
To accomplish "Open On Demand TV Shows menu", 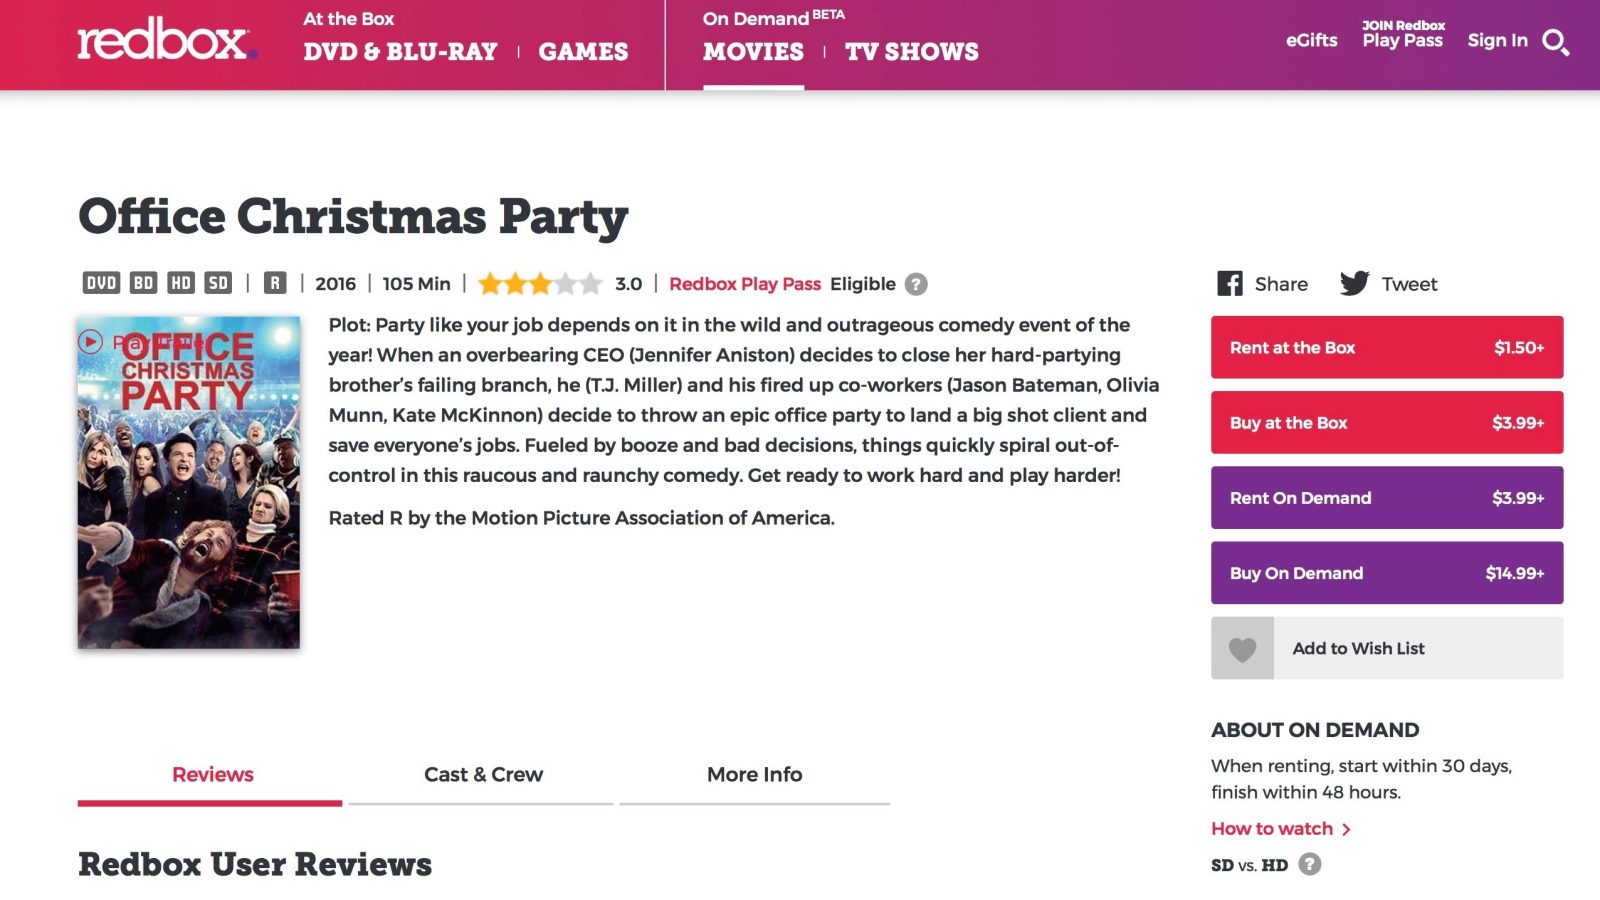I will [x=911, y=52].
